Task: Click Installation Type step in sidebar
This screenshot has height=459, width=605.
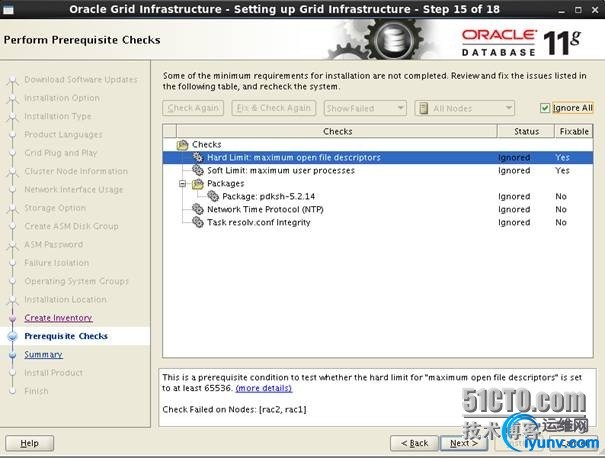Action: point(58,116)
